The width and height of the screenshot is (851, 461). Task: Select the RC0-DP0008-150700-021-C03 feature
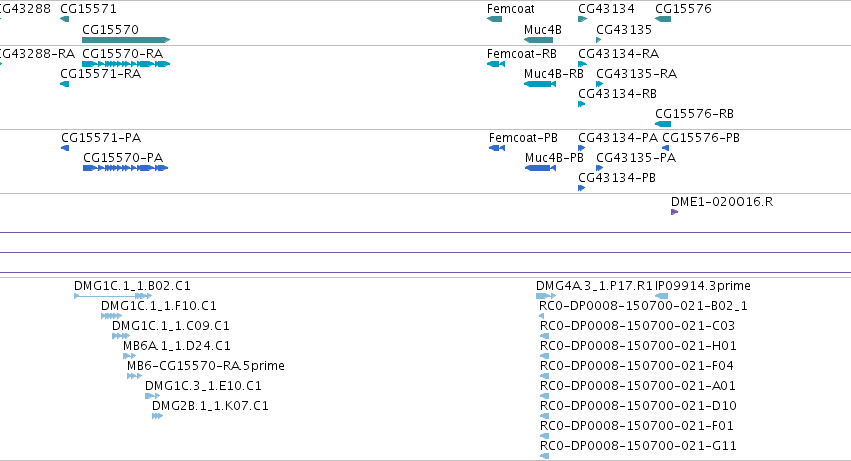[x=545, y=336]
